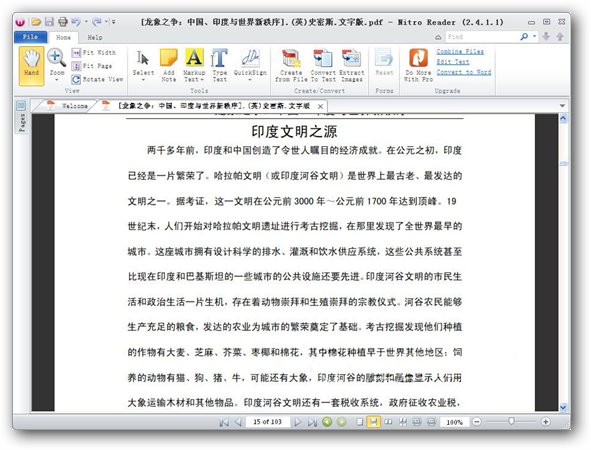The height and width of the screenshot is (450, 591).
Task: Click the page number field 15 of 103
Action: tap(267, 422)
